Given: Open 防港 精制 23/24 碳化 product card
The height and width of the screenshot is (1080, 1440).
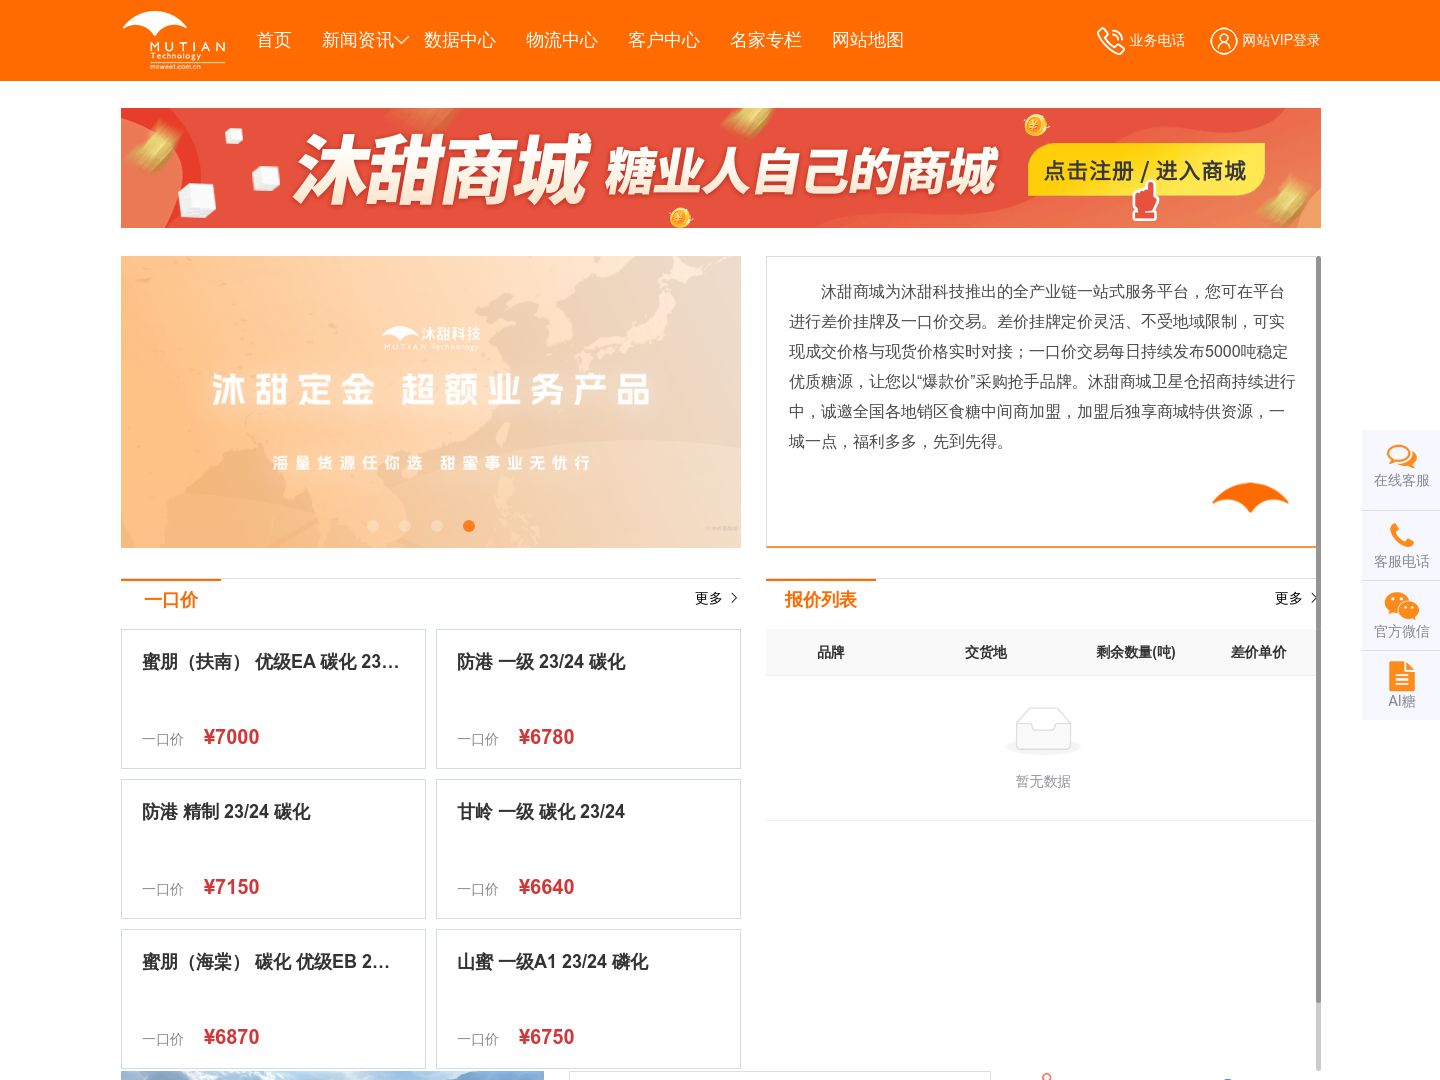Looking at the screenshot, I should 273,849.
